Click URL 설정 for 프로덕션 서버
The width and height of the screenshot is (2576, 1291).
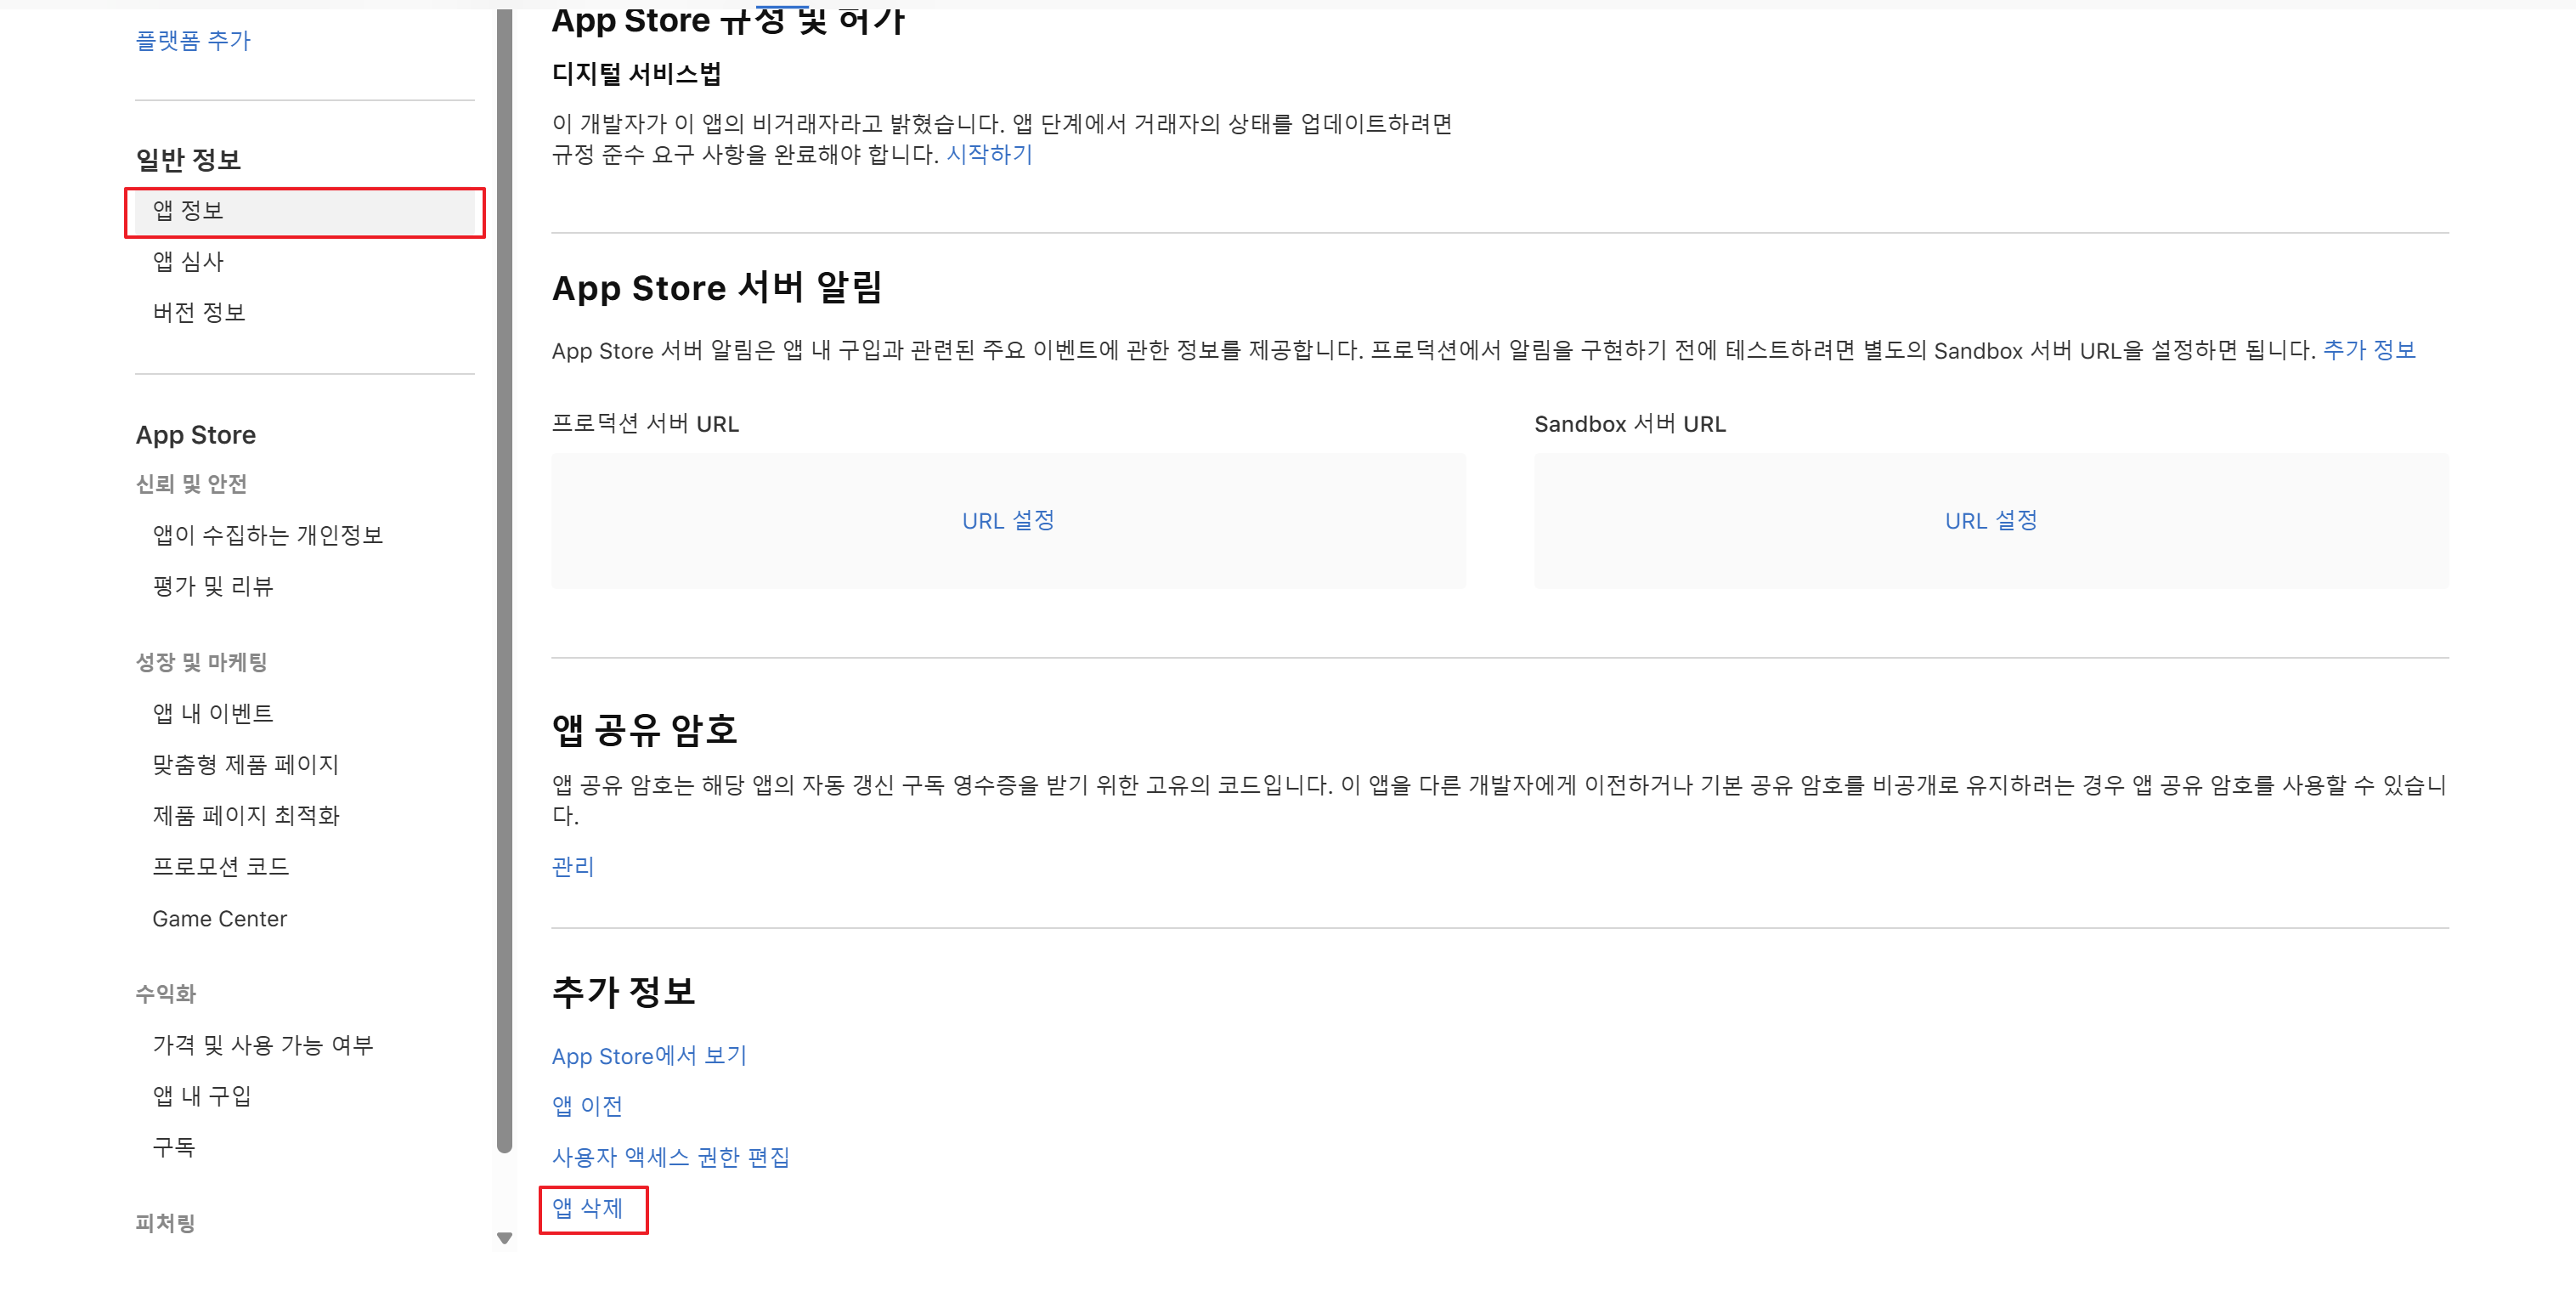pos(1008,521)
